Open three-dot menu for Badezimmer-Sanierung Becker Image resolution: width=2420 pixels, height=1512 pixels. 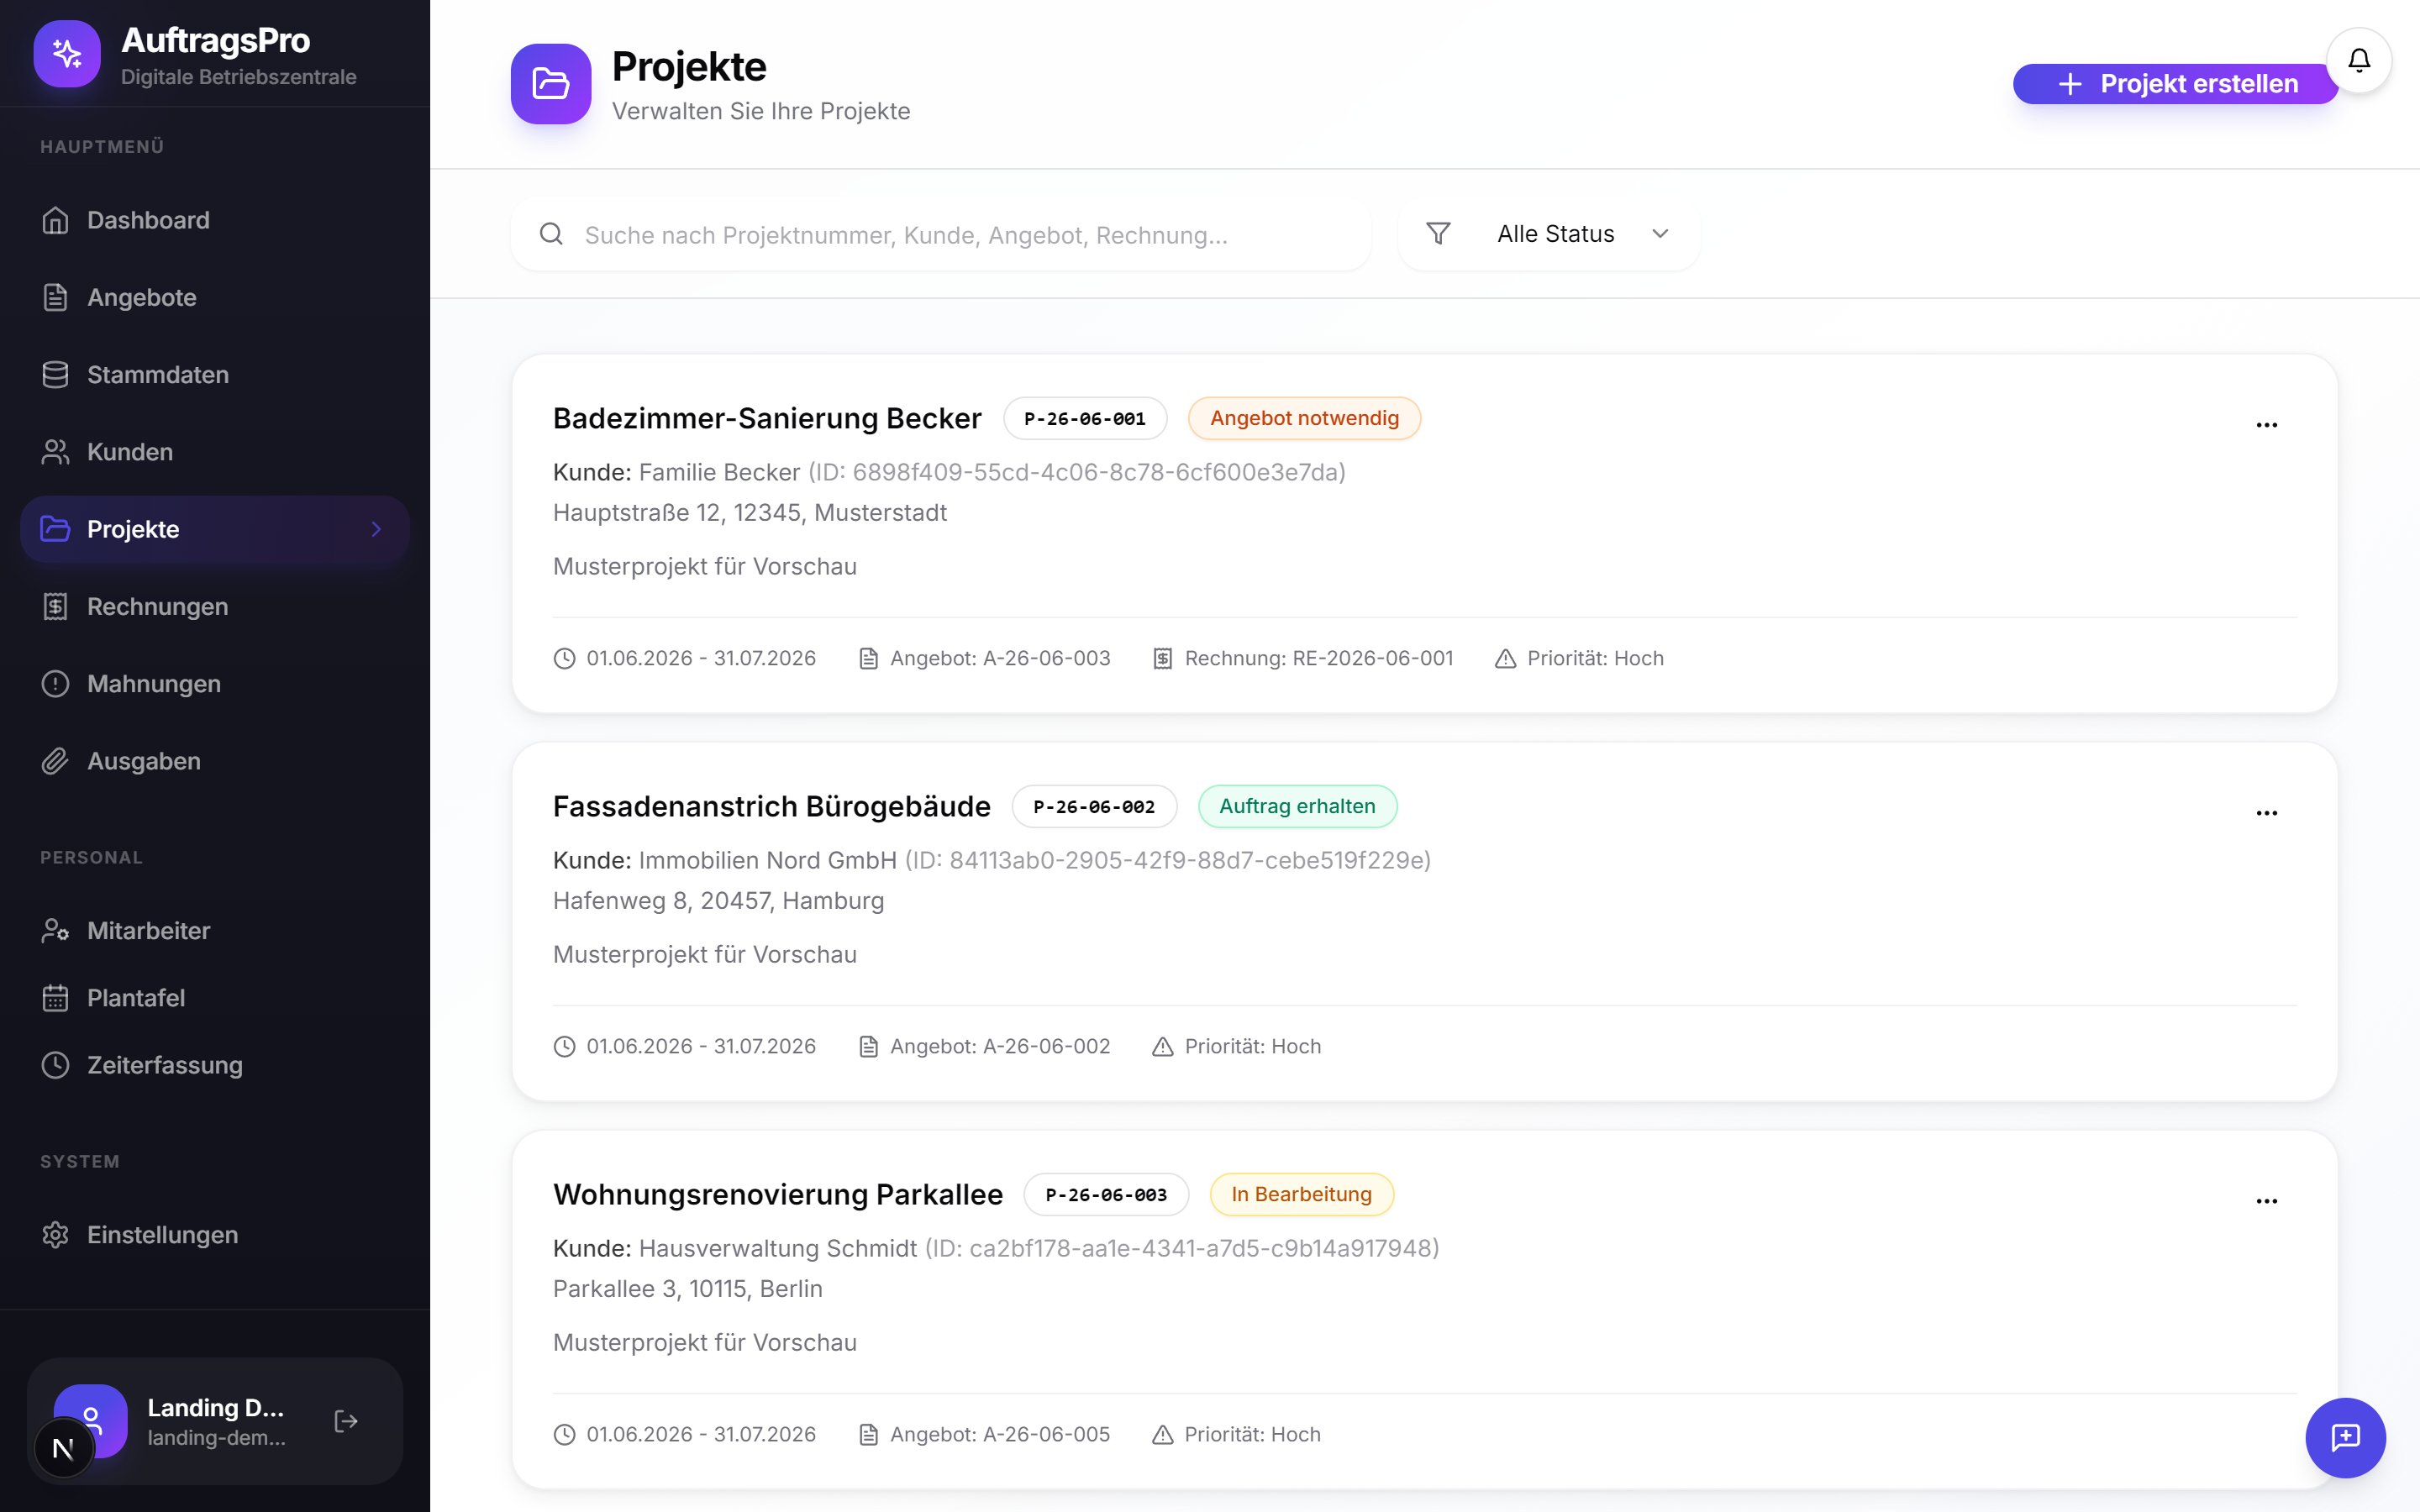coord(2266,425)
